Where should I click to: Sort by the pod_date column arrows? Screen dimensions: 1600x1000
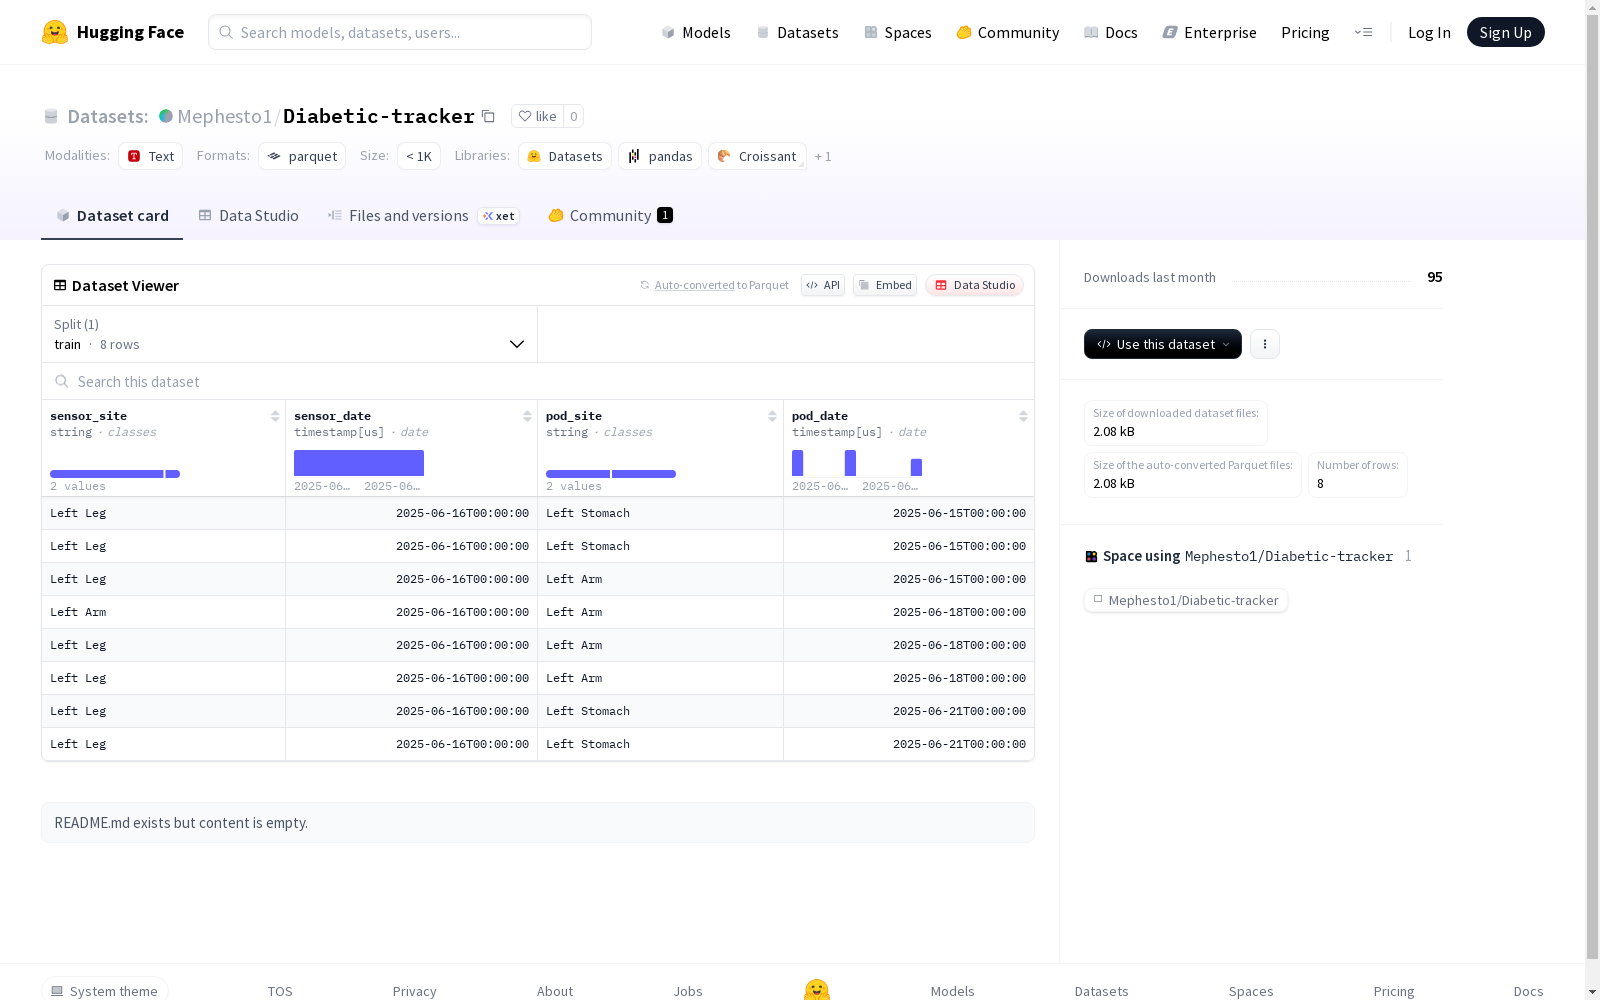(1023, 416)
